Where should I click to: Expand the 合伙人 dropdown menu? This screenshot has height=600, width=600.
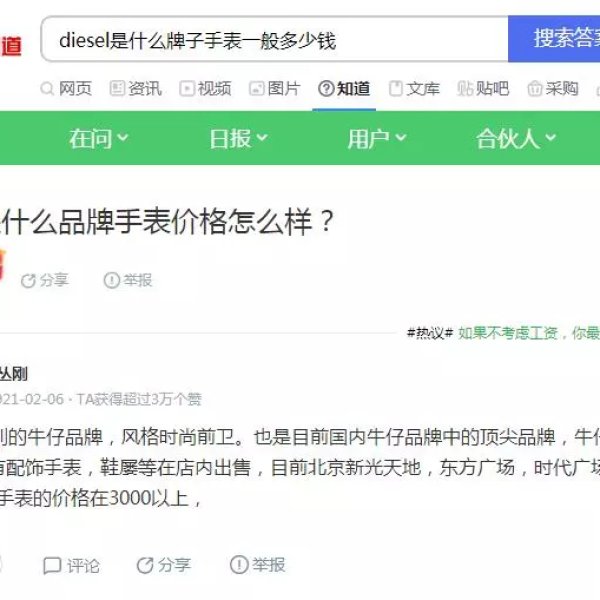pyautogui.click(x=516, y=138)
